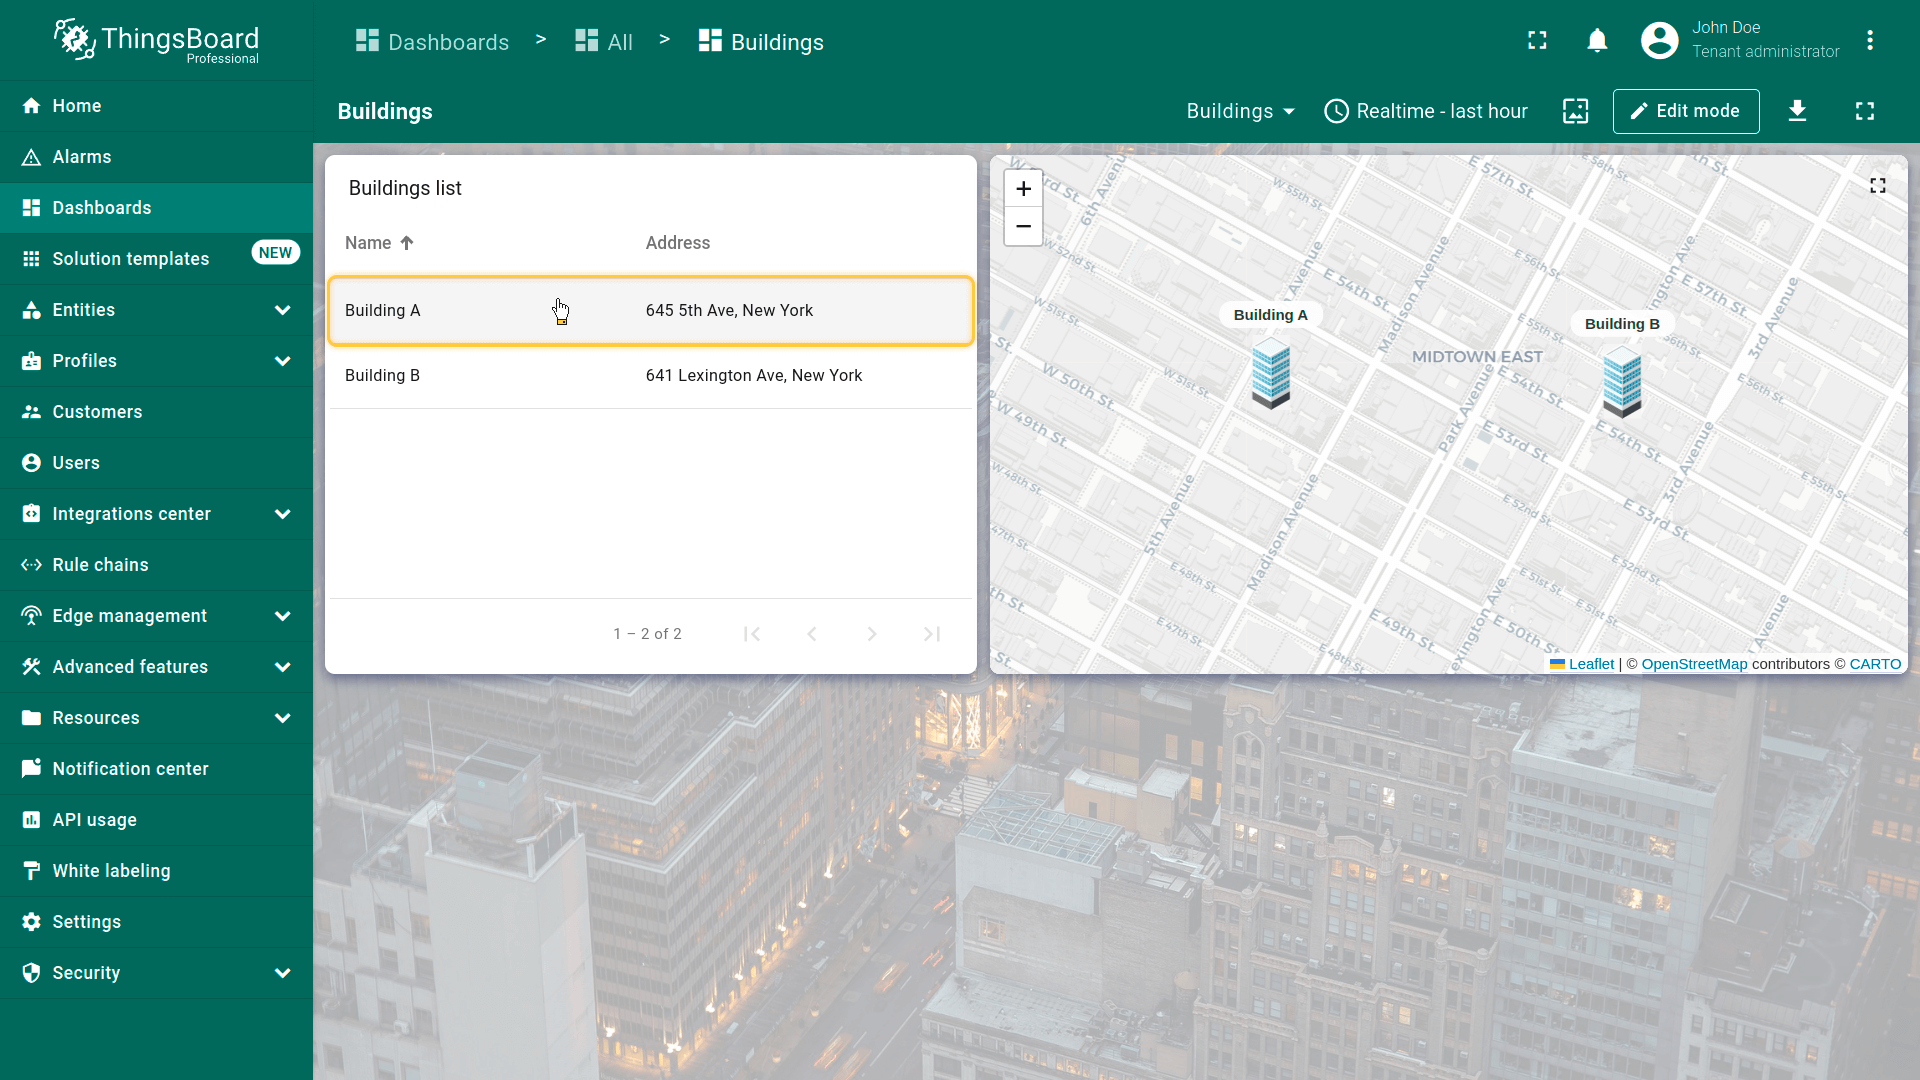Open Realtime - last hour time window
Screen dimensions: 1920x1080
coord(1426,111)
